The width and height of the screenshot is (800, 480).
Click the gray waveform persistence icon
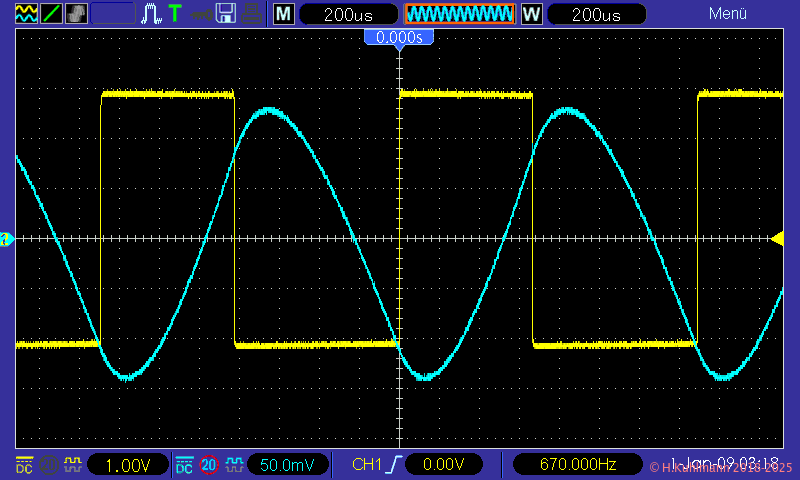(x=76, y=14)
